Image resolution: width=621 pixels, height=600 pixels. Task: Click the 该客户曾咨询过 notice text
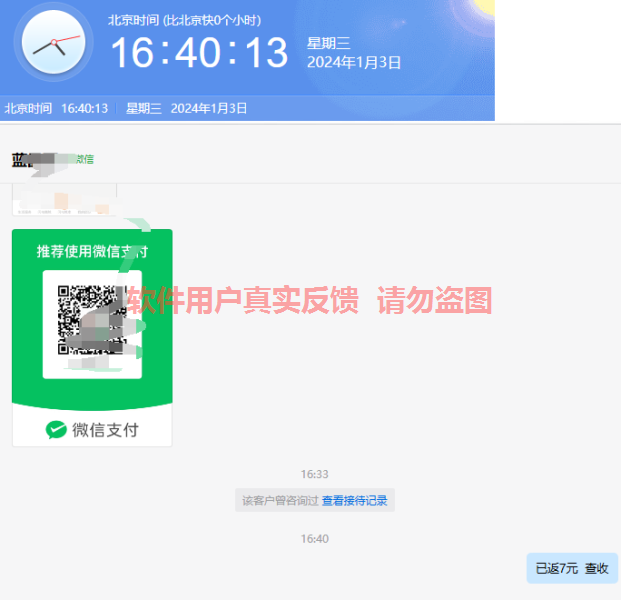click(279, 500)
